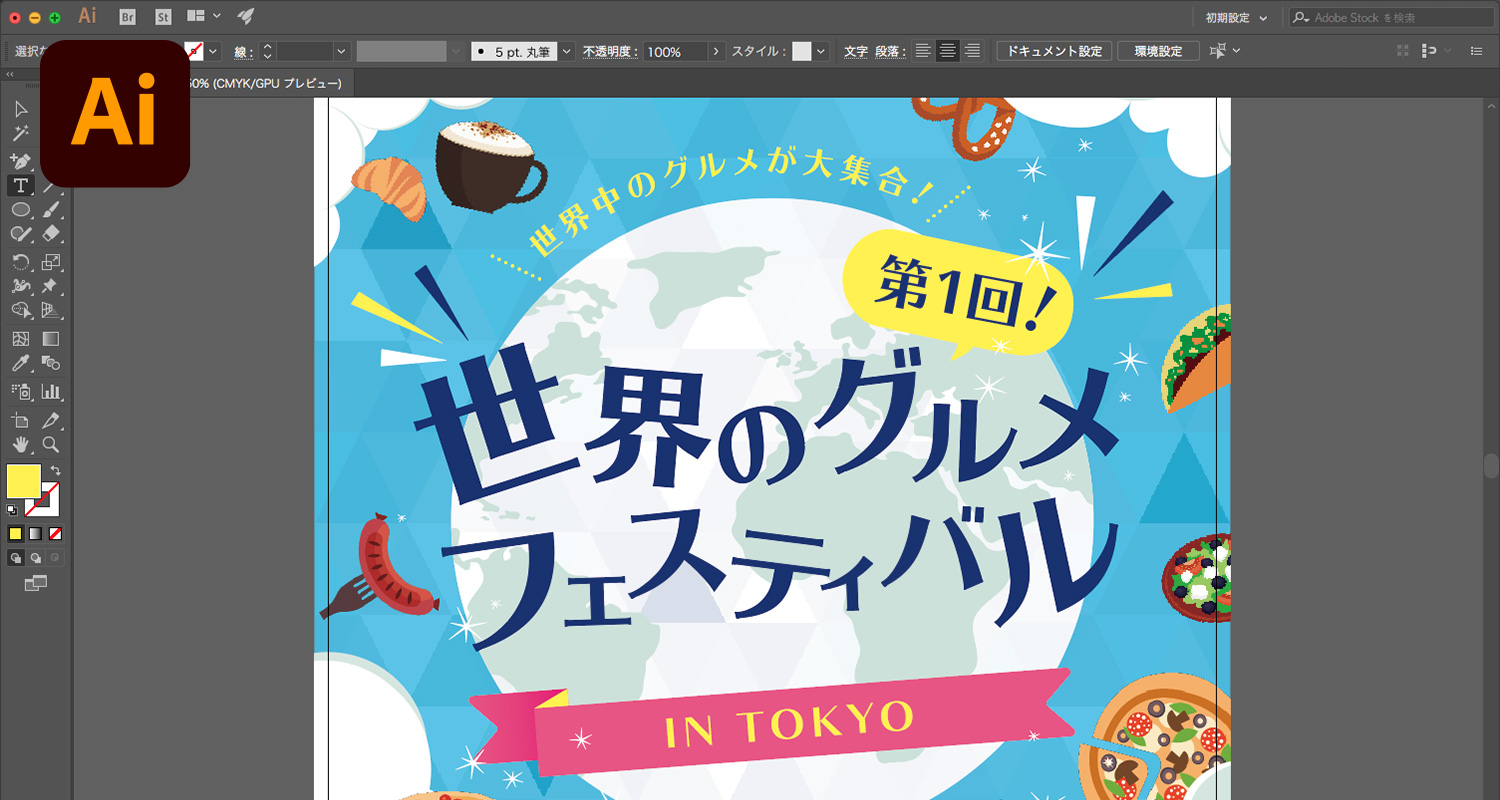Open Adobe Bridge via Br icon
Image resolution: width=1500 pixels, height=800 pixels.
tap(127, 17)
